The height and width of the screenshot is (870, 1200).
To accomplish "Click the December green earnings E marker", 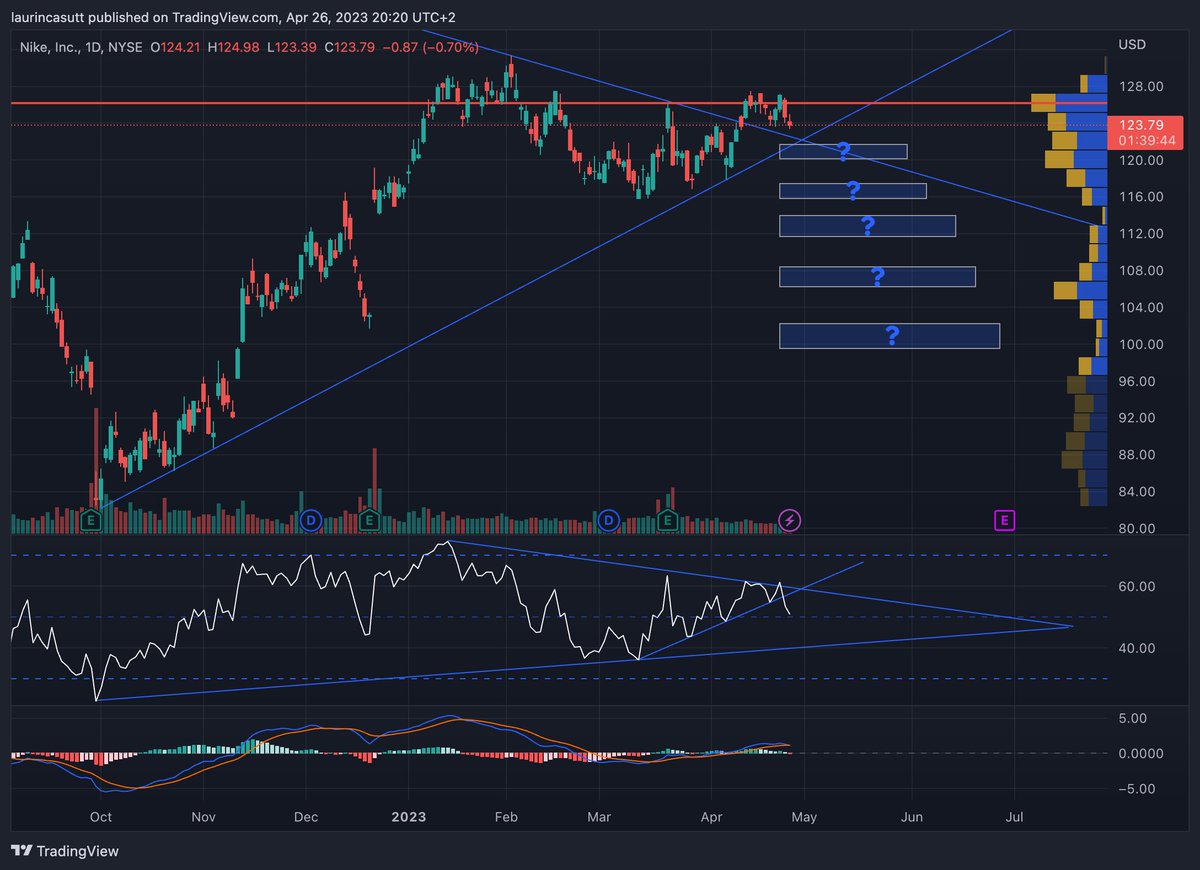I will (369, 519).
